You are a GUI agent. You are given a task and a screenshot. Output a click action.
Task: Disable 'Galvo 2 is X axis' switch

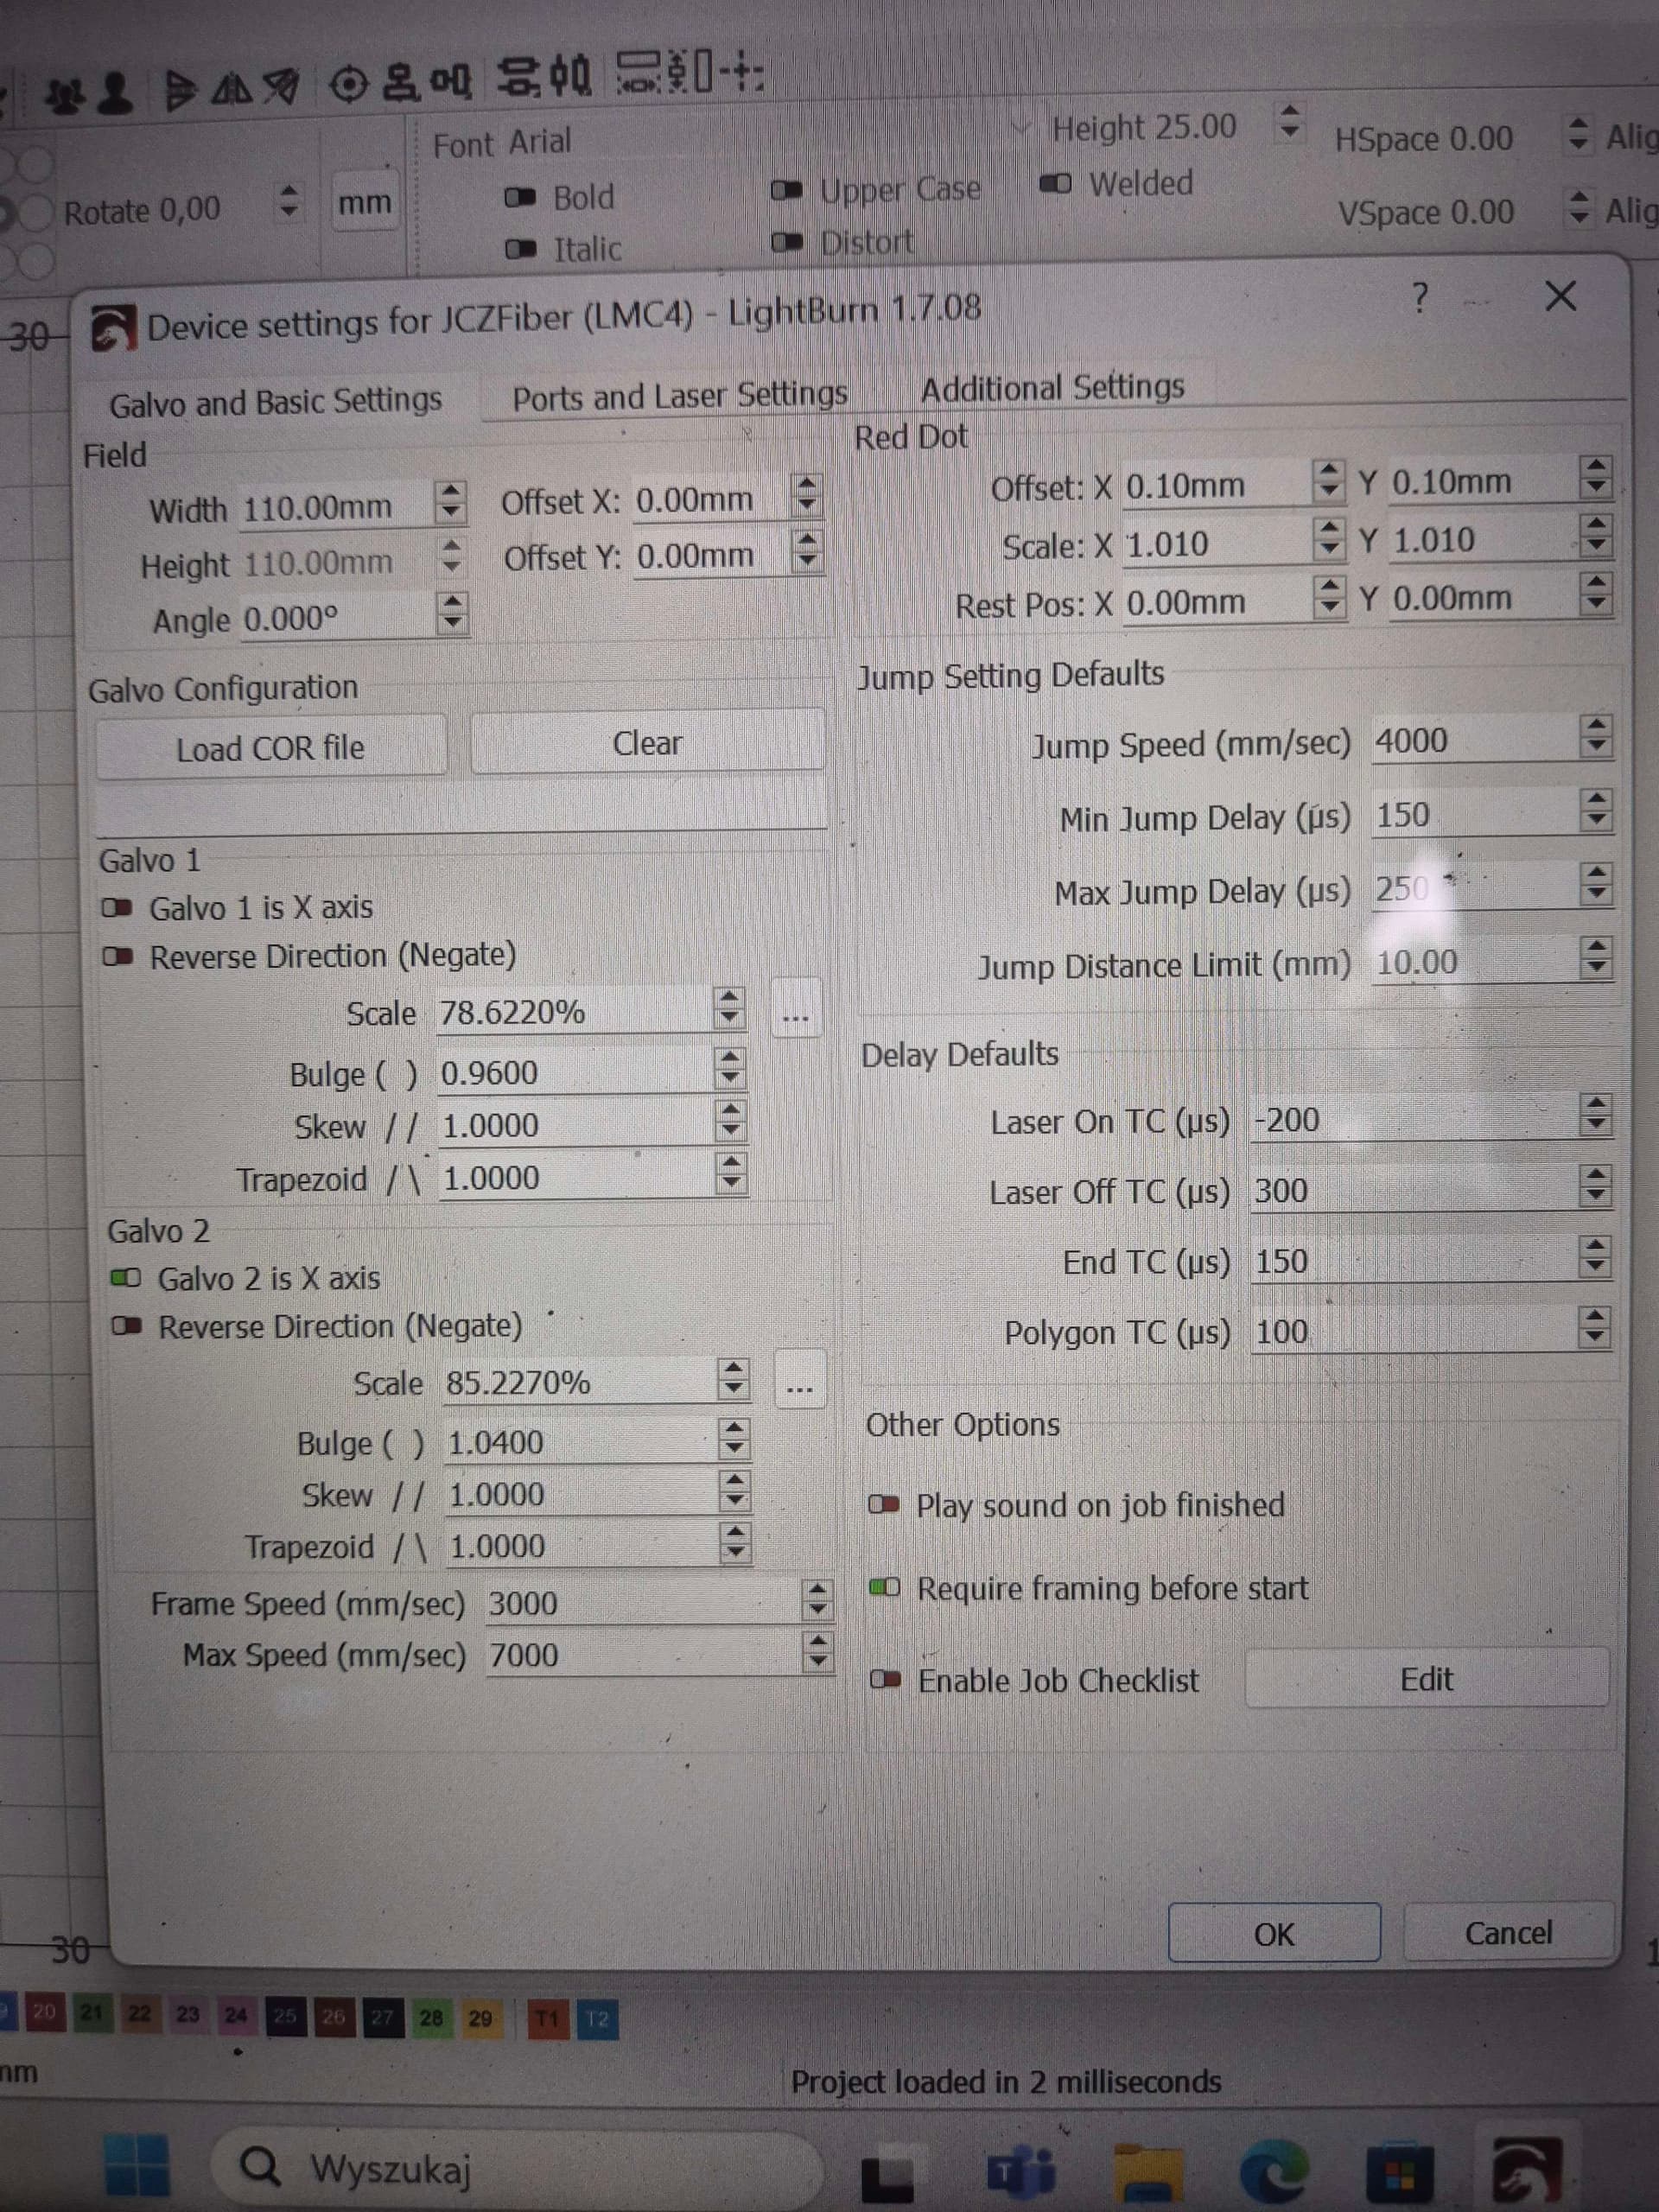pyautogui.click(x=126, y=1278)
